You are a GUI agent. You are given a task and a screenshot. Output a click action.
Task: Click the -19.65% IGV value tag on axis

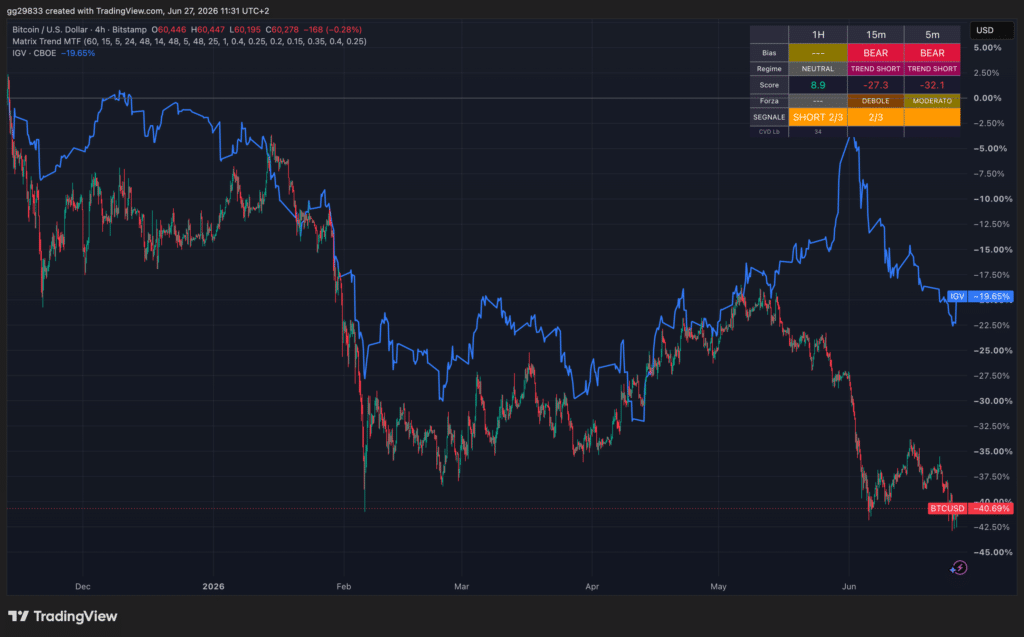[x=991, y=296]
